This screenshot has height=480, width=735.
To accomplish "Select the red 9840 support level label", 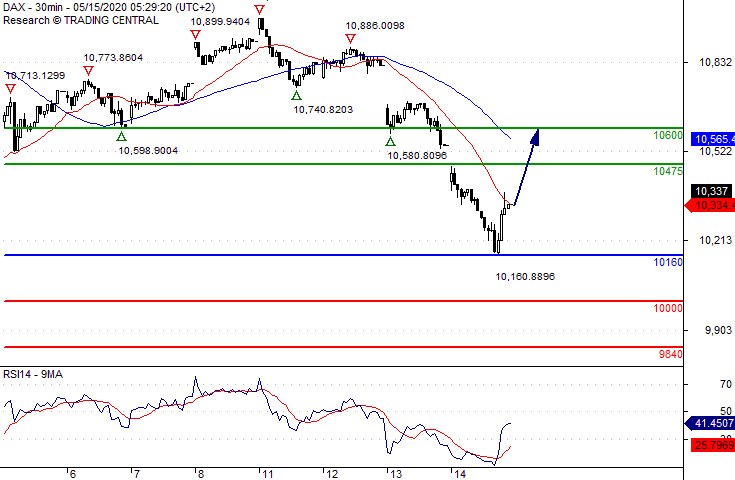I will tap(671, 354).
